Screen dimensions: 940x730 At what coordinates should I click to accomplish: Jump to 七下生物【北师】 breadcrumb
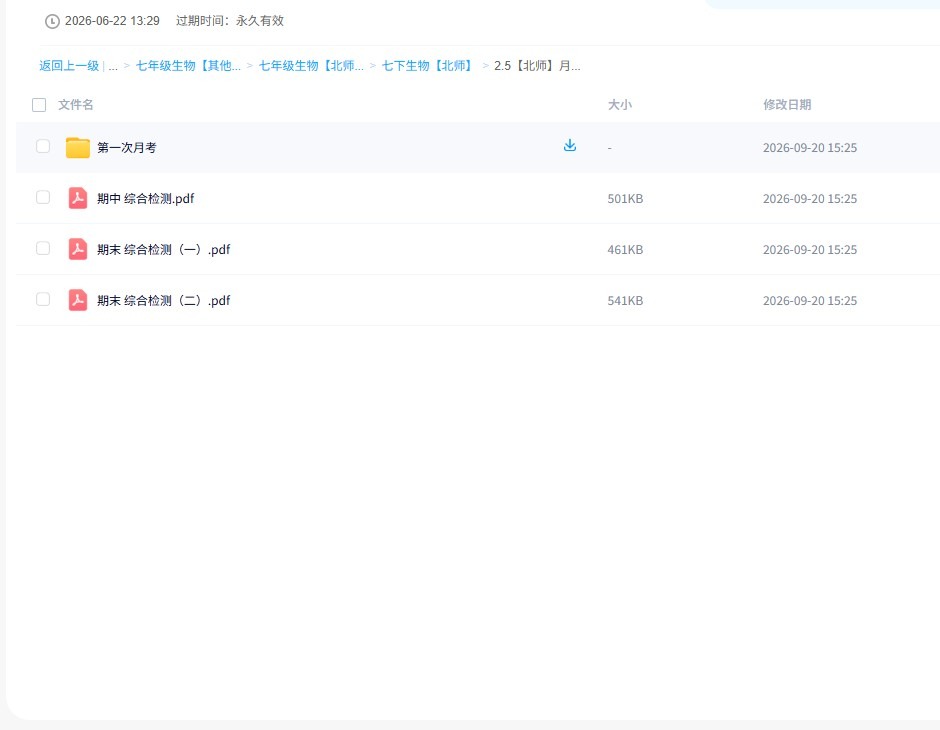(429, 66)
